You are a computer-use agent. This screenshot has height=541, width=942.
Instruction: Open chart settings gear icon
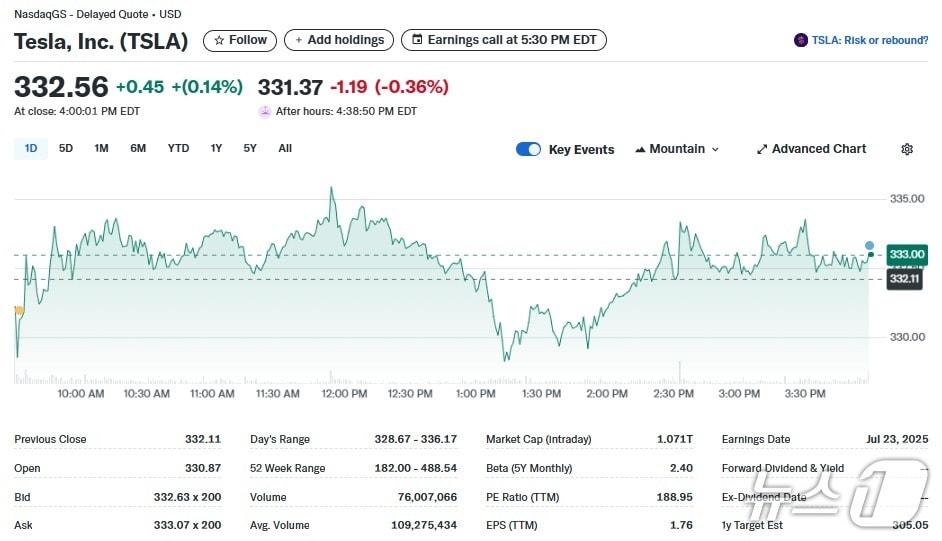[907, 149]
